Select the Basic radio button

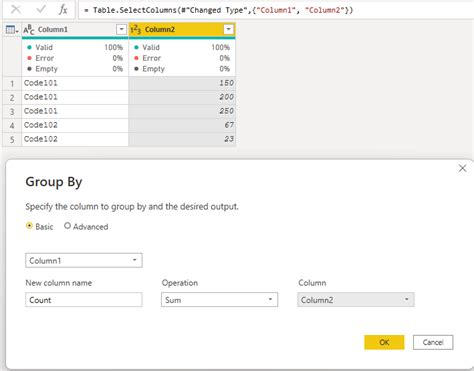29,226
